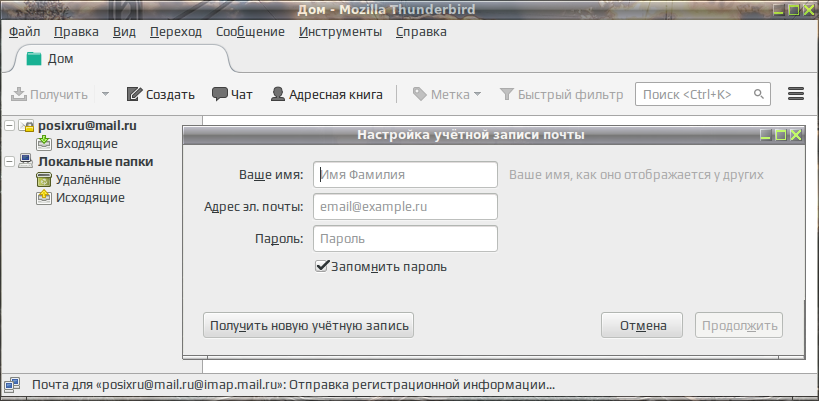The width and height of the screenshot is (819, 401).
Task: Open the Файл menu
Action: [x=25, y=32]
